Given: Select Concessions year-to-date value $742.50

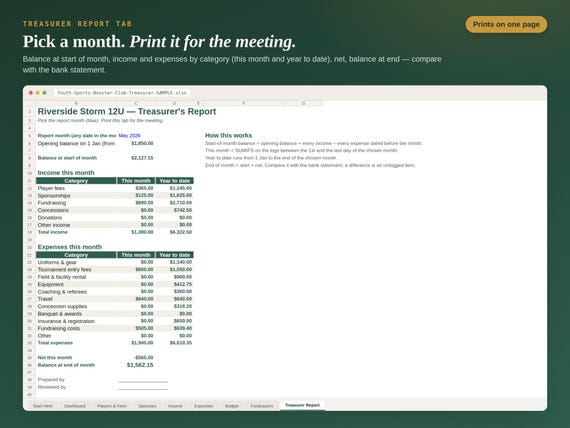Looking at the screenshot, I should 183,210.
